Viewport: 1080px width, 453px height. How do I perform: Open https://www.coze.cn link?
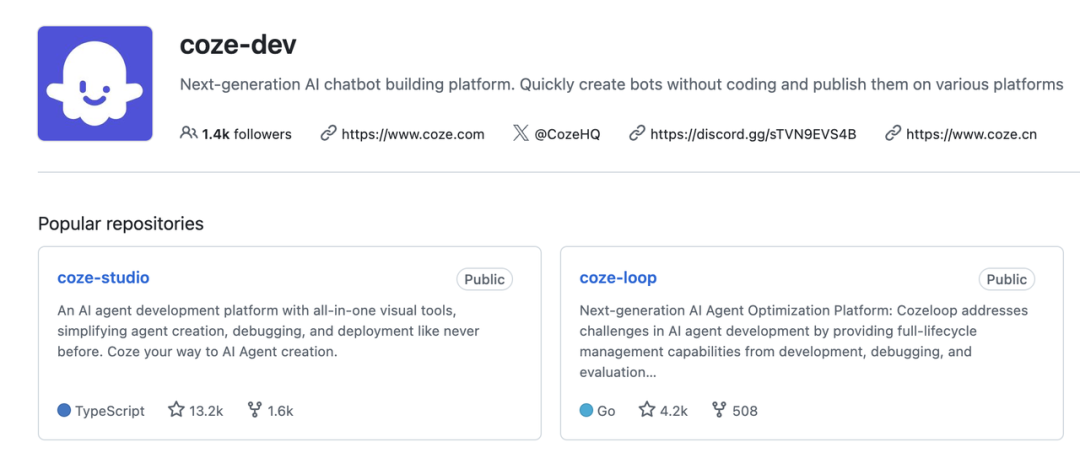pyautogui.click(x=971, y=134)
